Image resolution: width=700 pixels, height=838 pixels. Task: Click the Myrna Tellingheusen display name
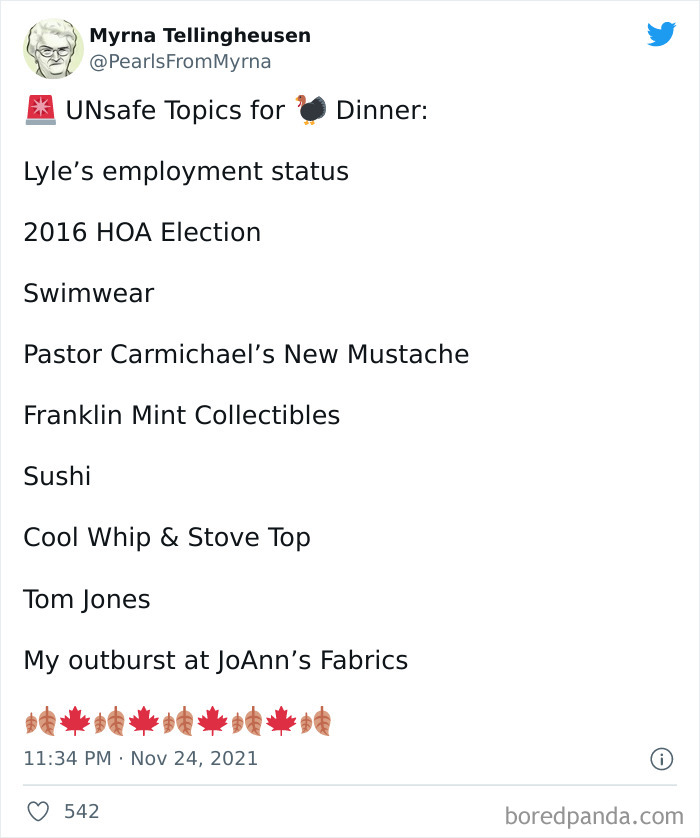point(200,35)
